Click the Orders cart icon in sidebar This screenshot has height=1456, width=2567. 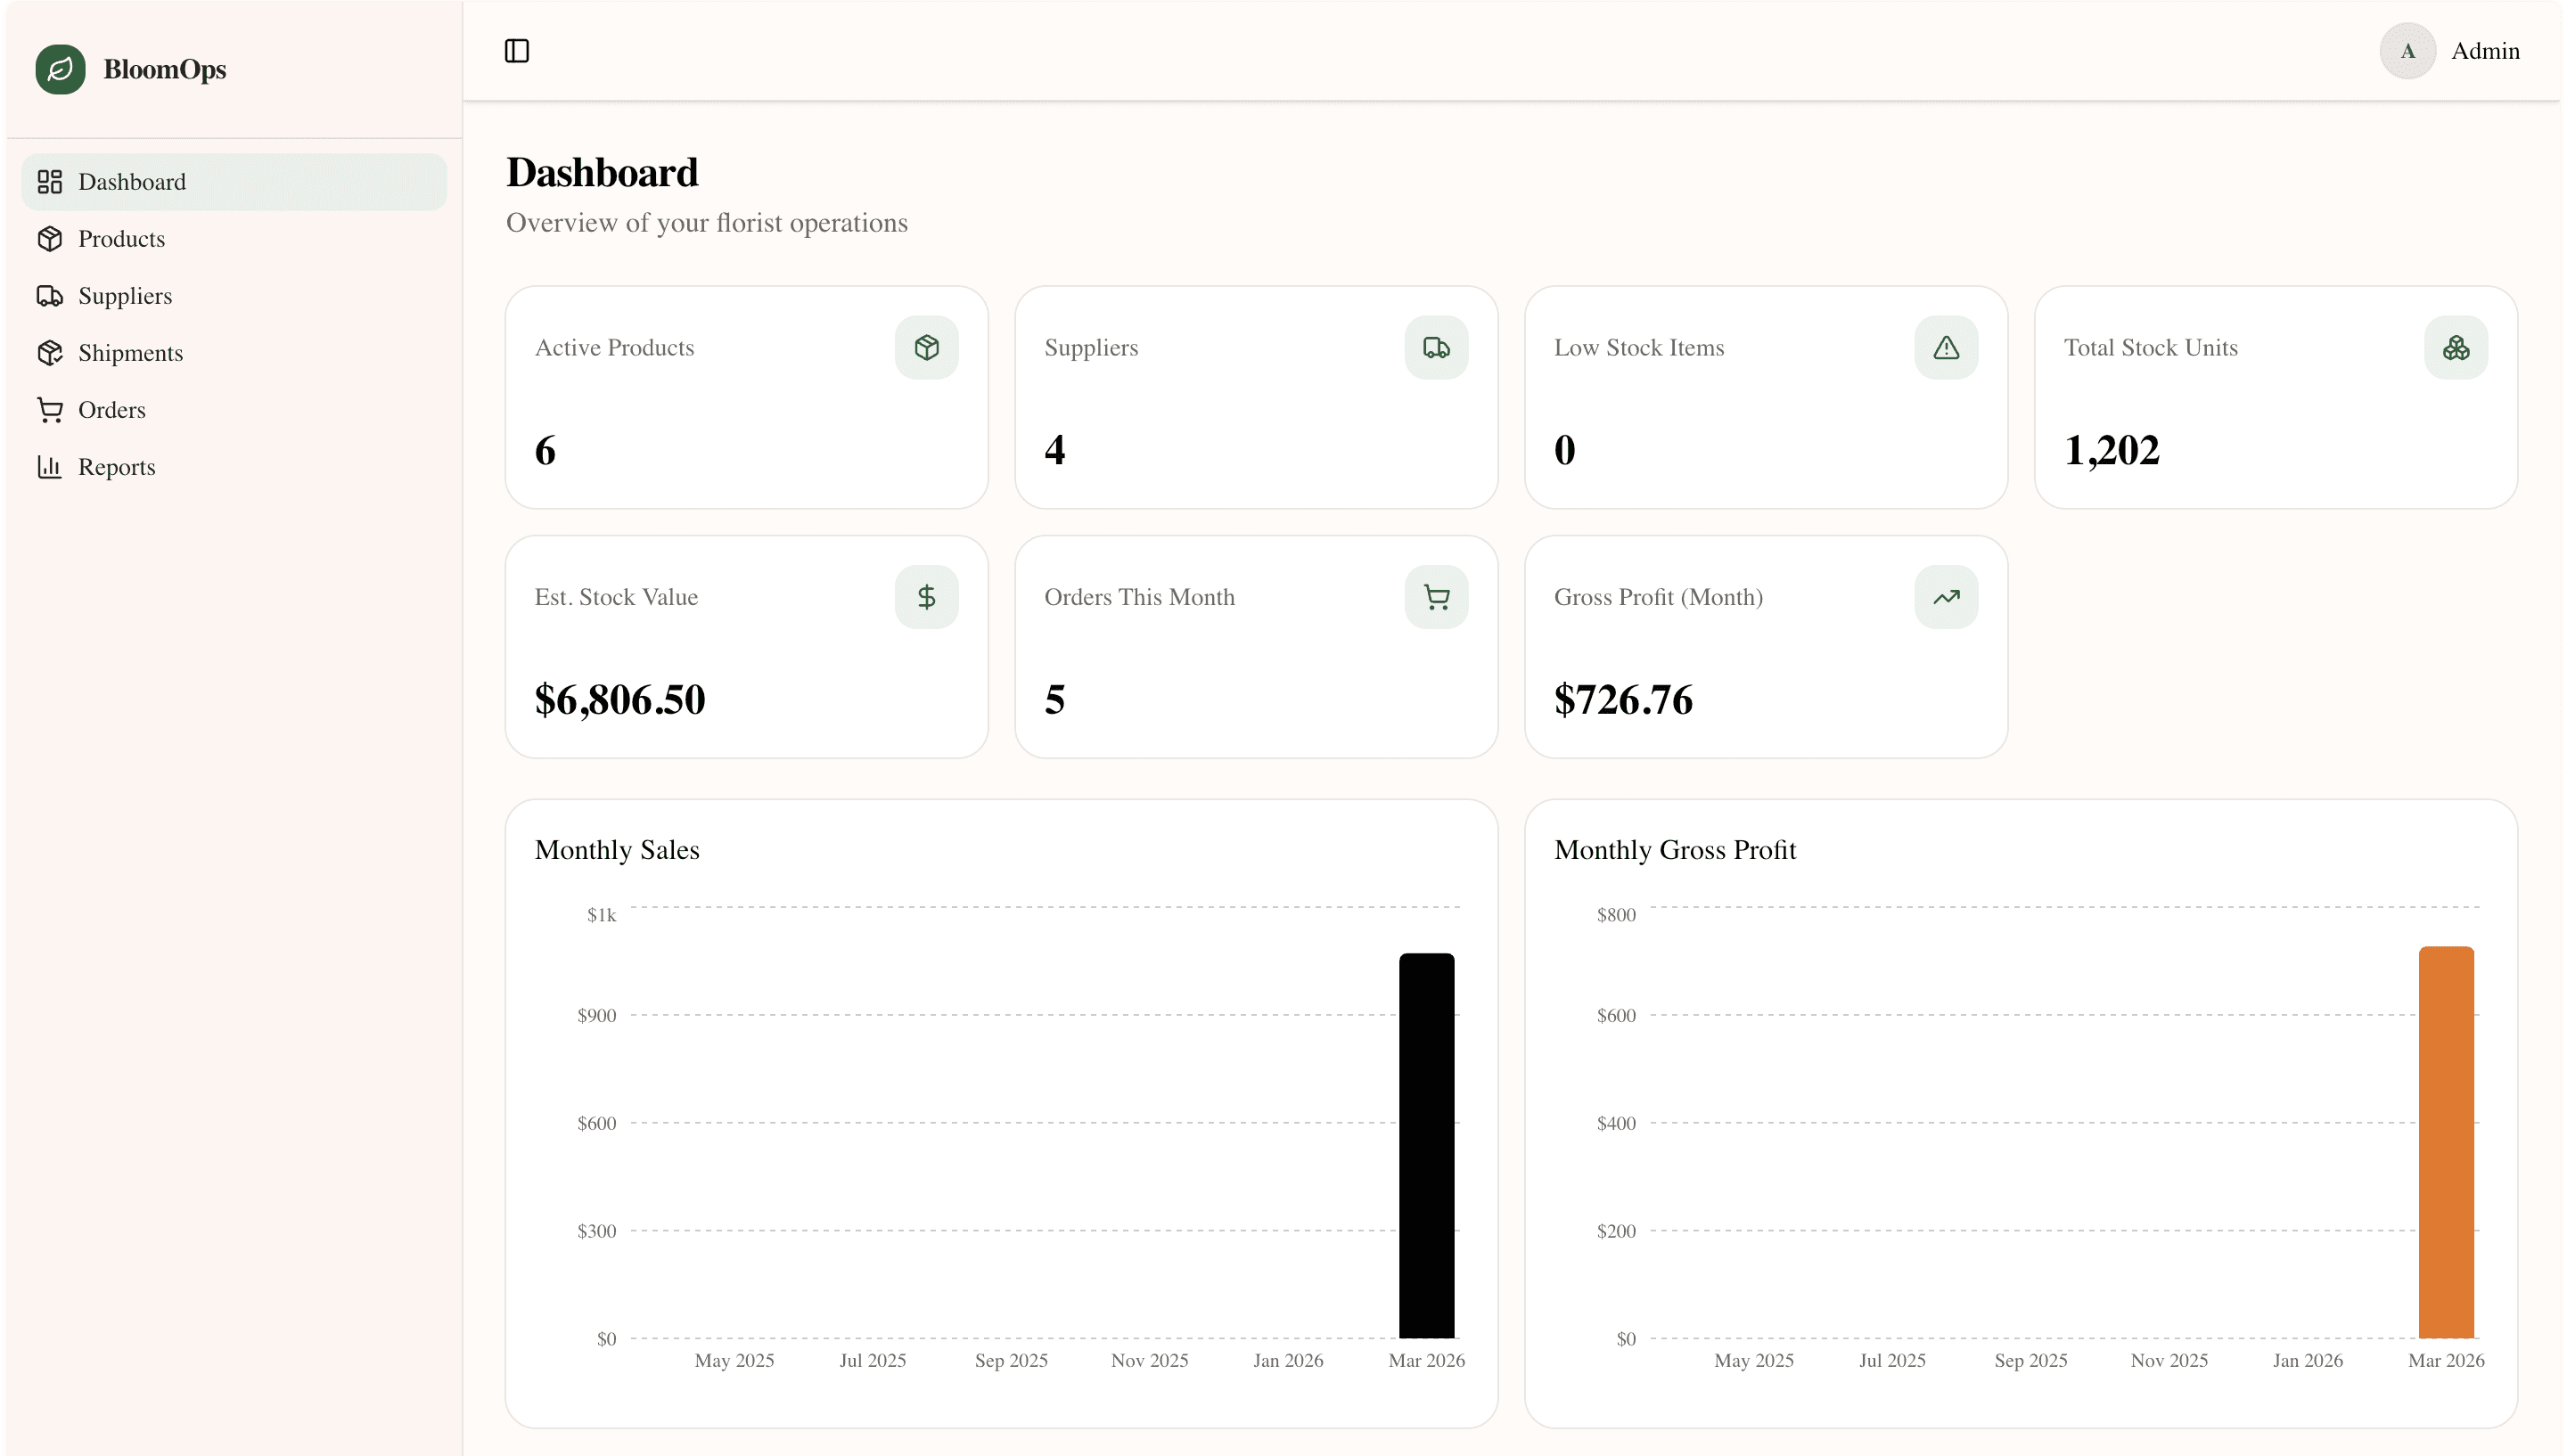[51, 409]
